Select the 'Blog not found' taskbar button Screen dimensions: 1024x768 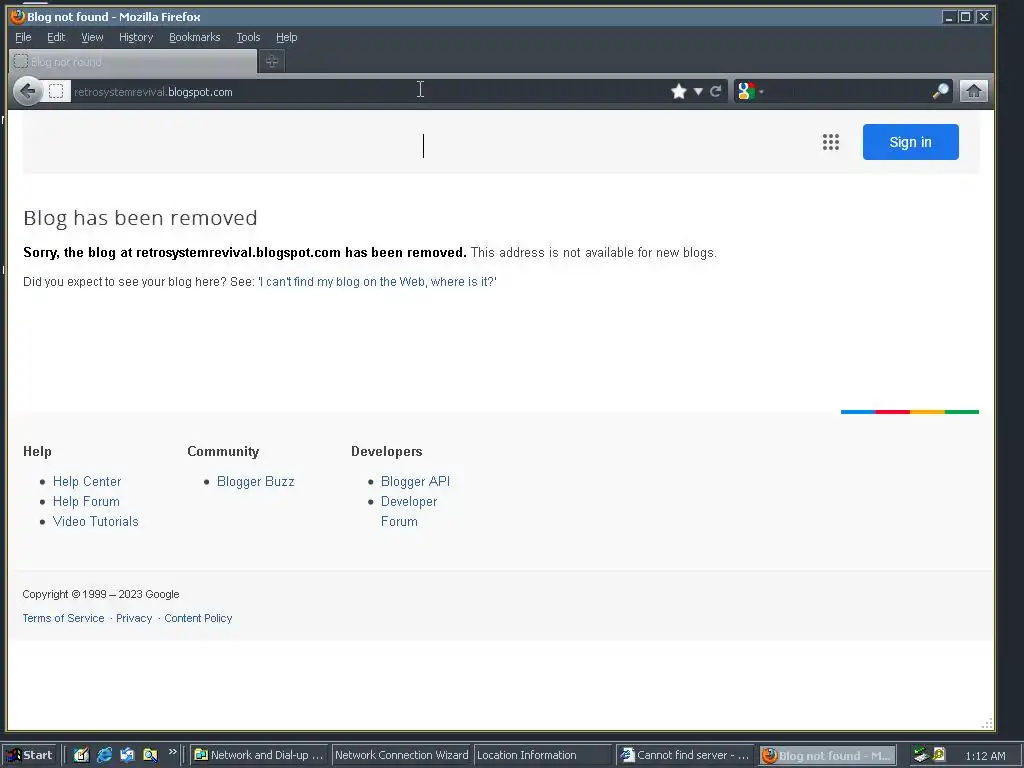click(x=827, y=756)
